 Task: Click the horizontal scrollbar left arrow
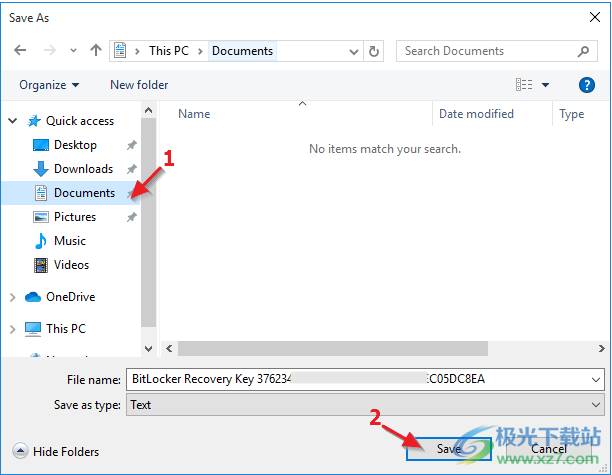point(169,349)
